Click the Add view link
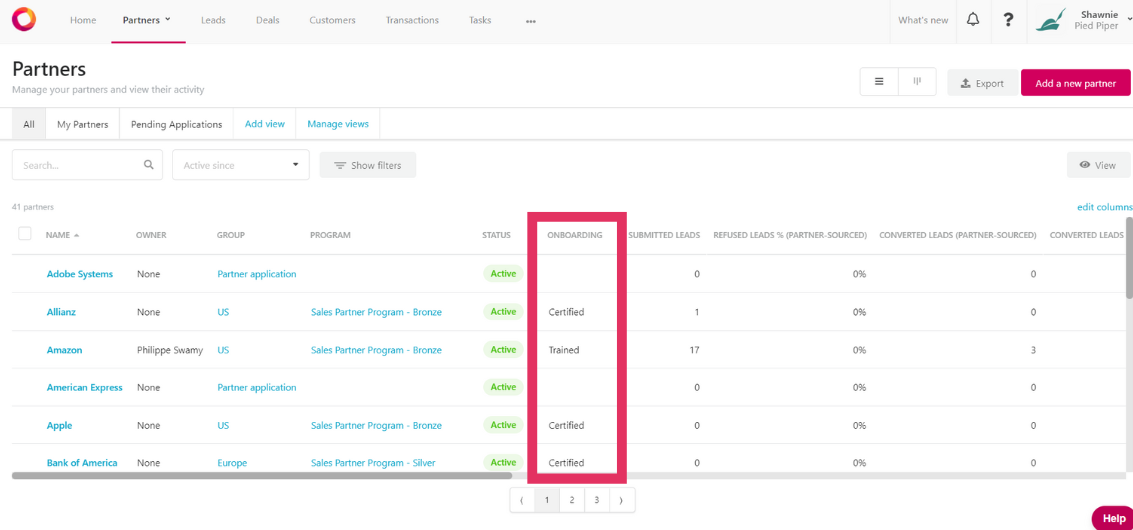Image resolution: width=1133 pixels, height=530 pixels. (x=264, y=124)
